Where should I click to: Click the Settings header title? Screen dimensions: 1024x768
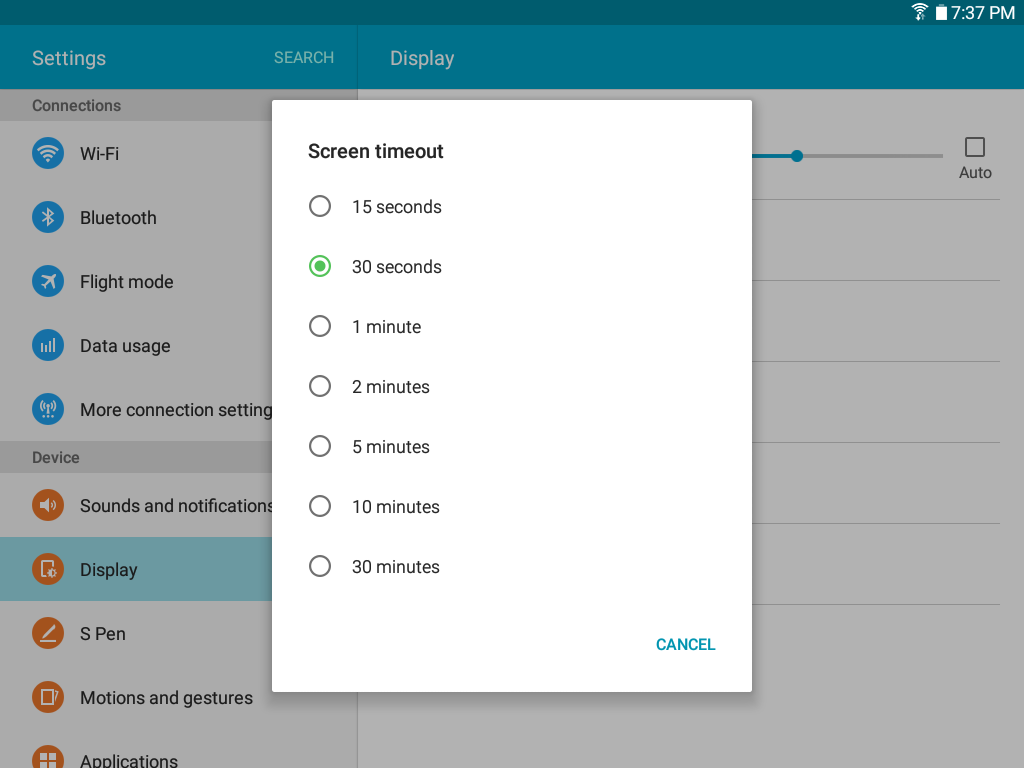(69, 58)
